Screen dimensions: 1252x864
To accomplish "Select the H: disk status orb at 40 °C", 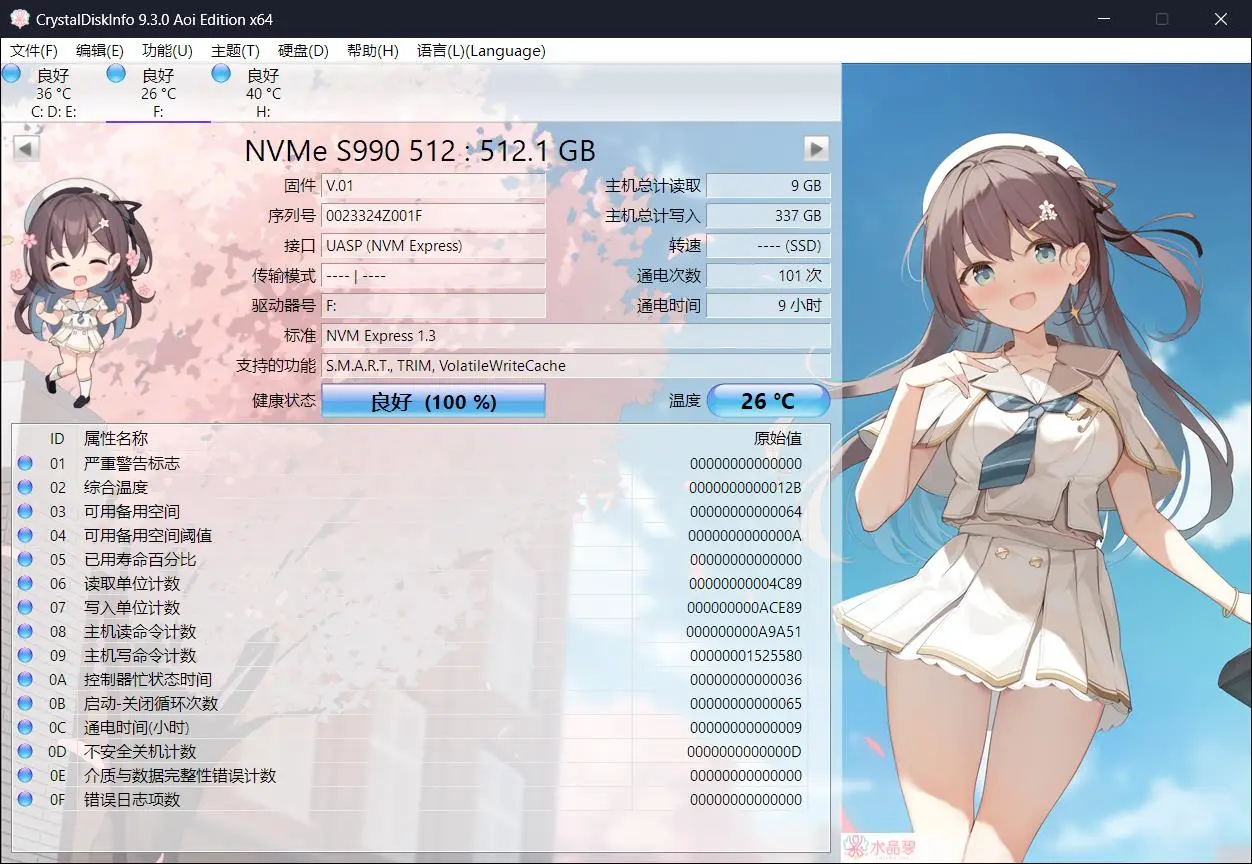I will [221, 73].
